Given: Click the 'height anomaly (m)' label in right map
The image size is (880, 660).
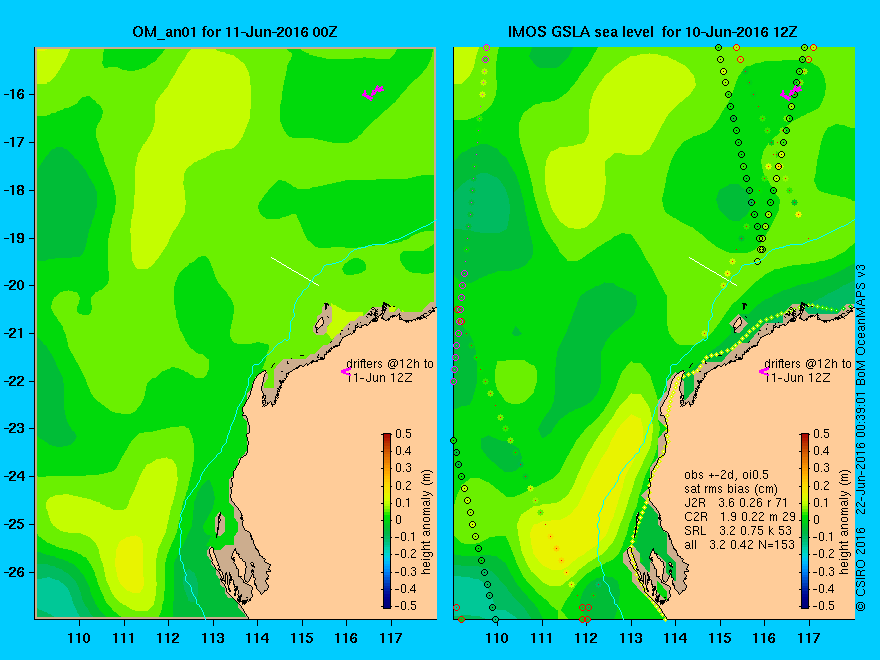Looking at the screenshot, I should [845, 521].
